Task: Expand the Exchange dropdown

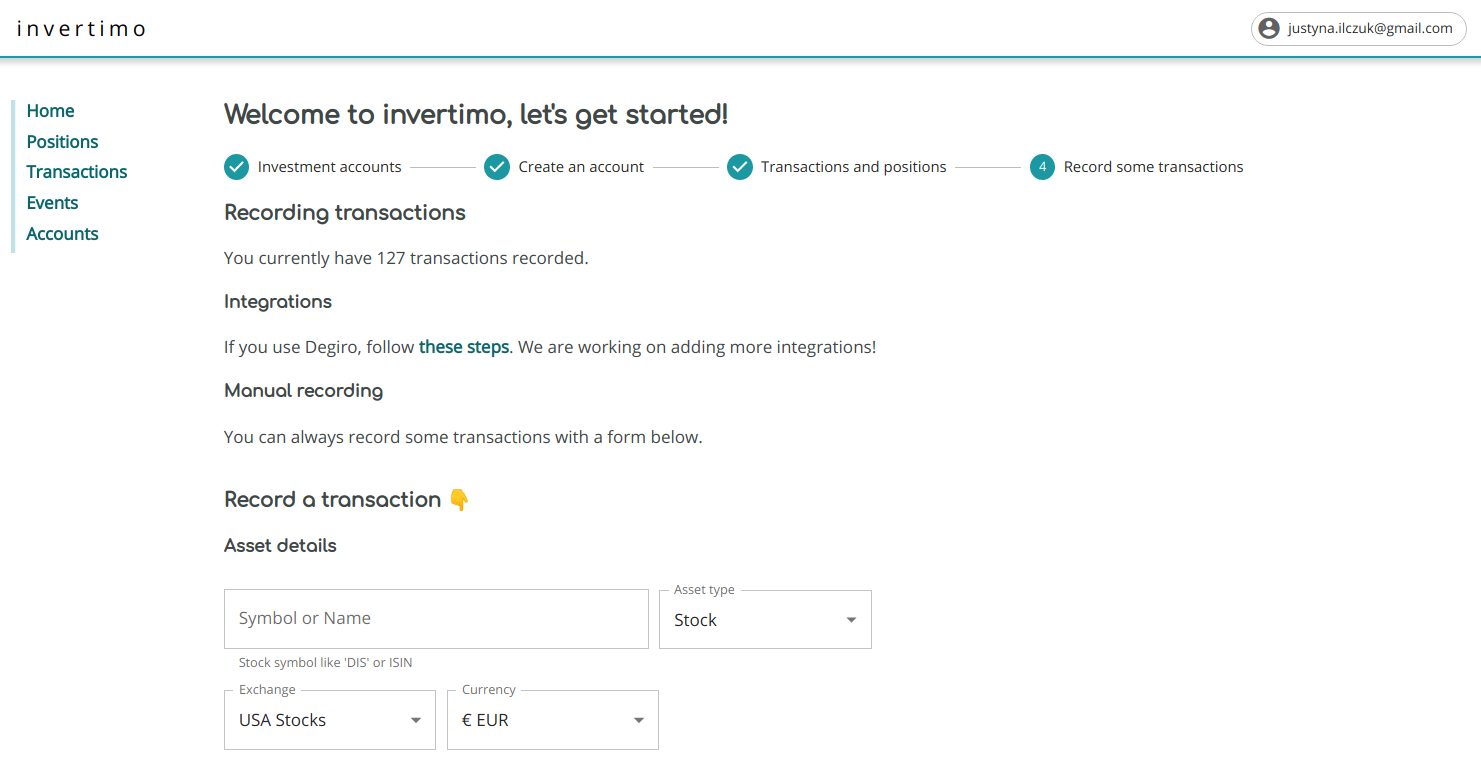Action: click(x=330, y=720)
